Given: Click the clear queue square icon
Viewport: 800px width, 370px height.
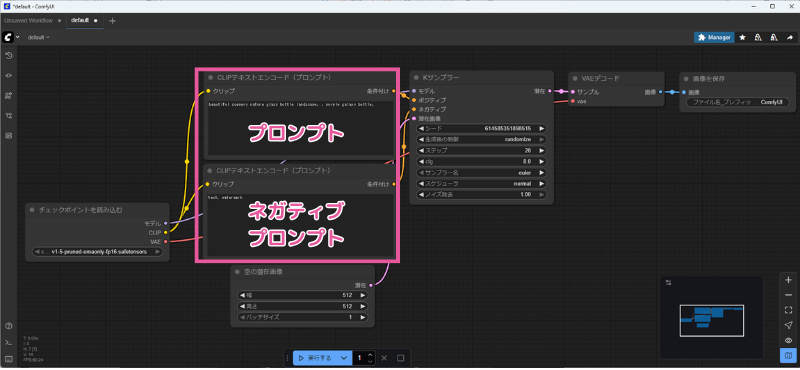Looking at the screenshot, I should point(401,358).
